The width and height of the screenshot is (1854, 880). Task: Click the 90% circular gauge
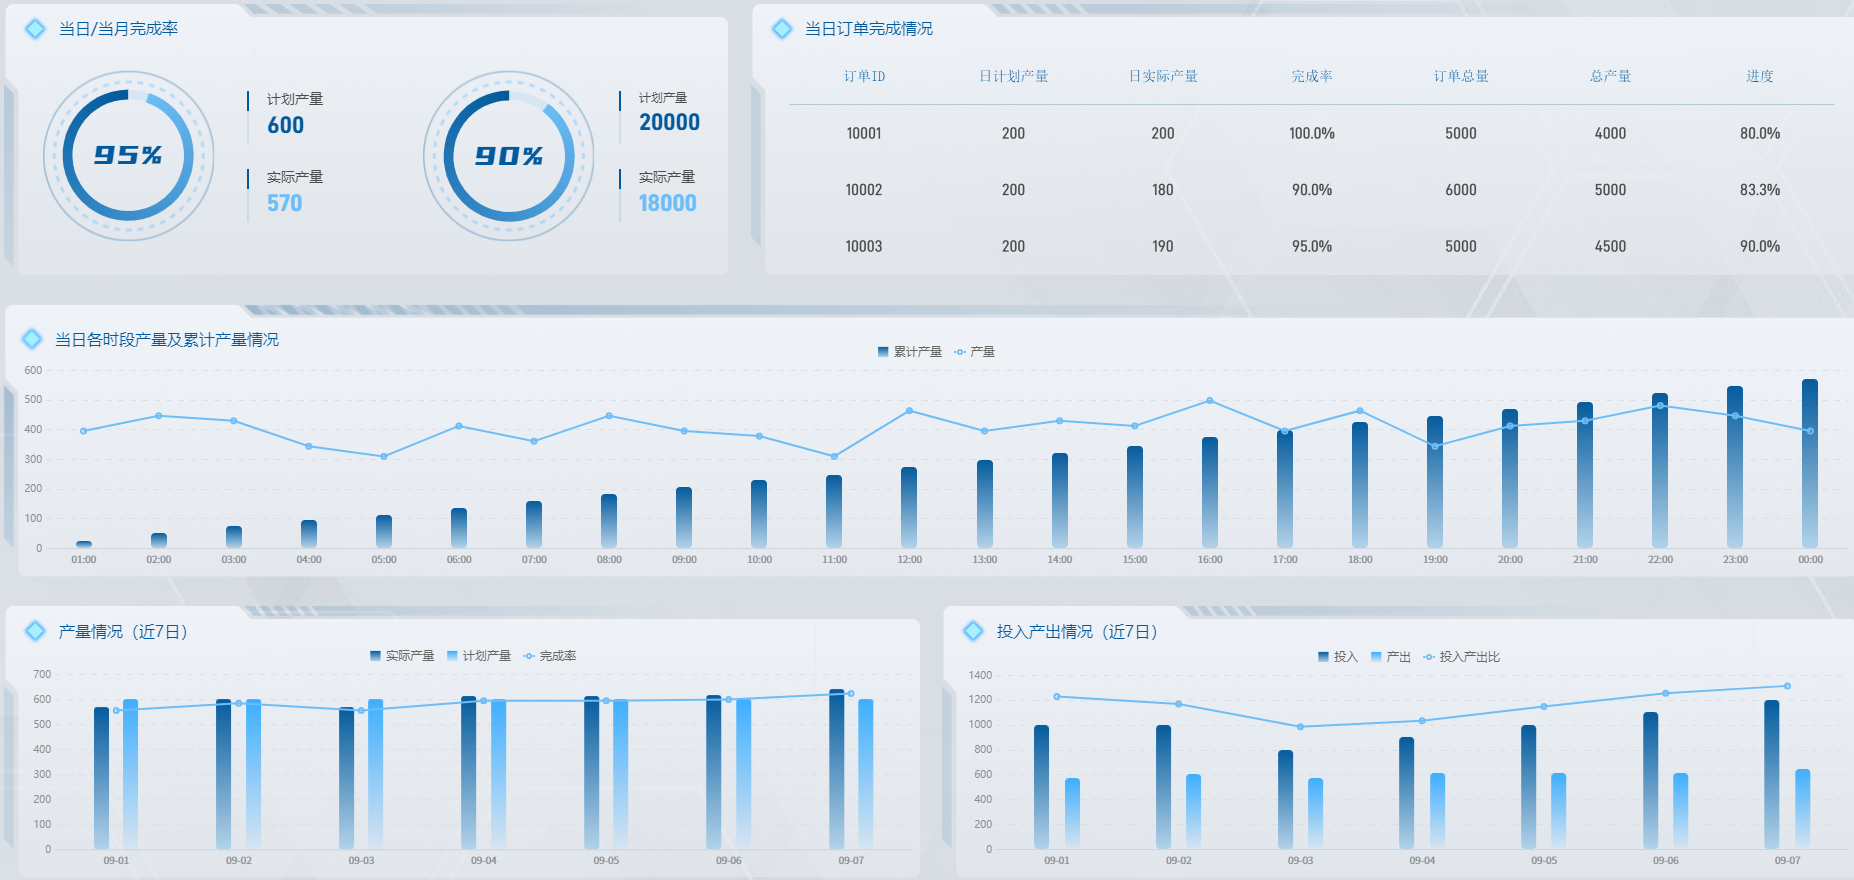(509, 155)
